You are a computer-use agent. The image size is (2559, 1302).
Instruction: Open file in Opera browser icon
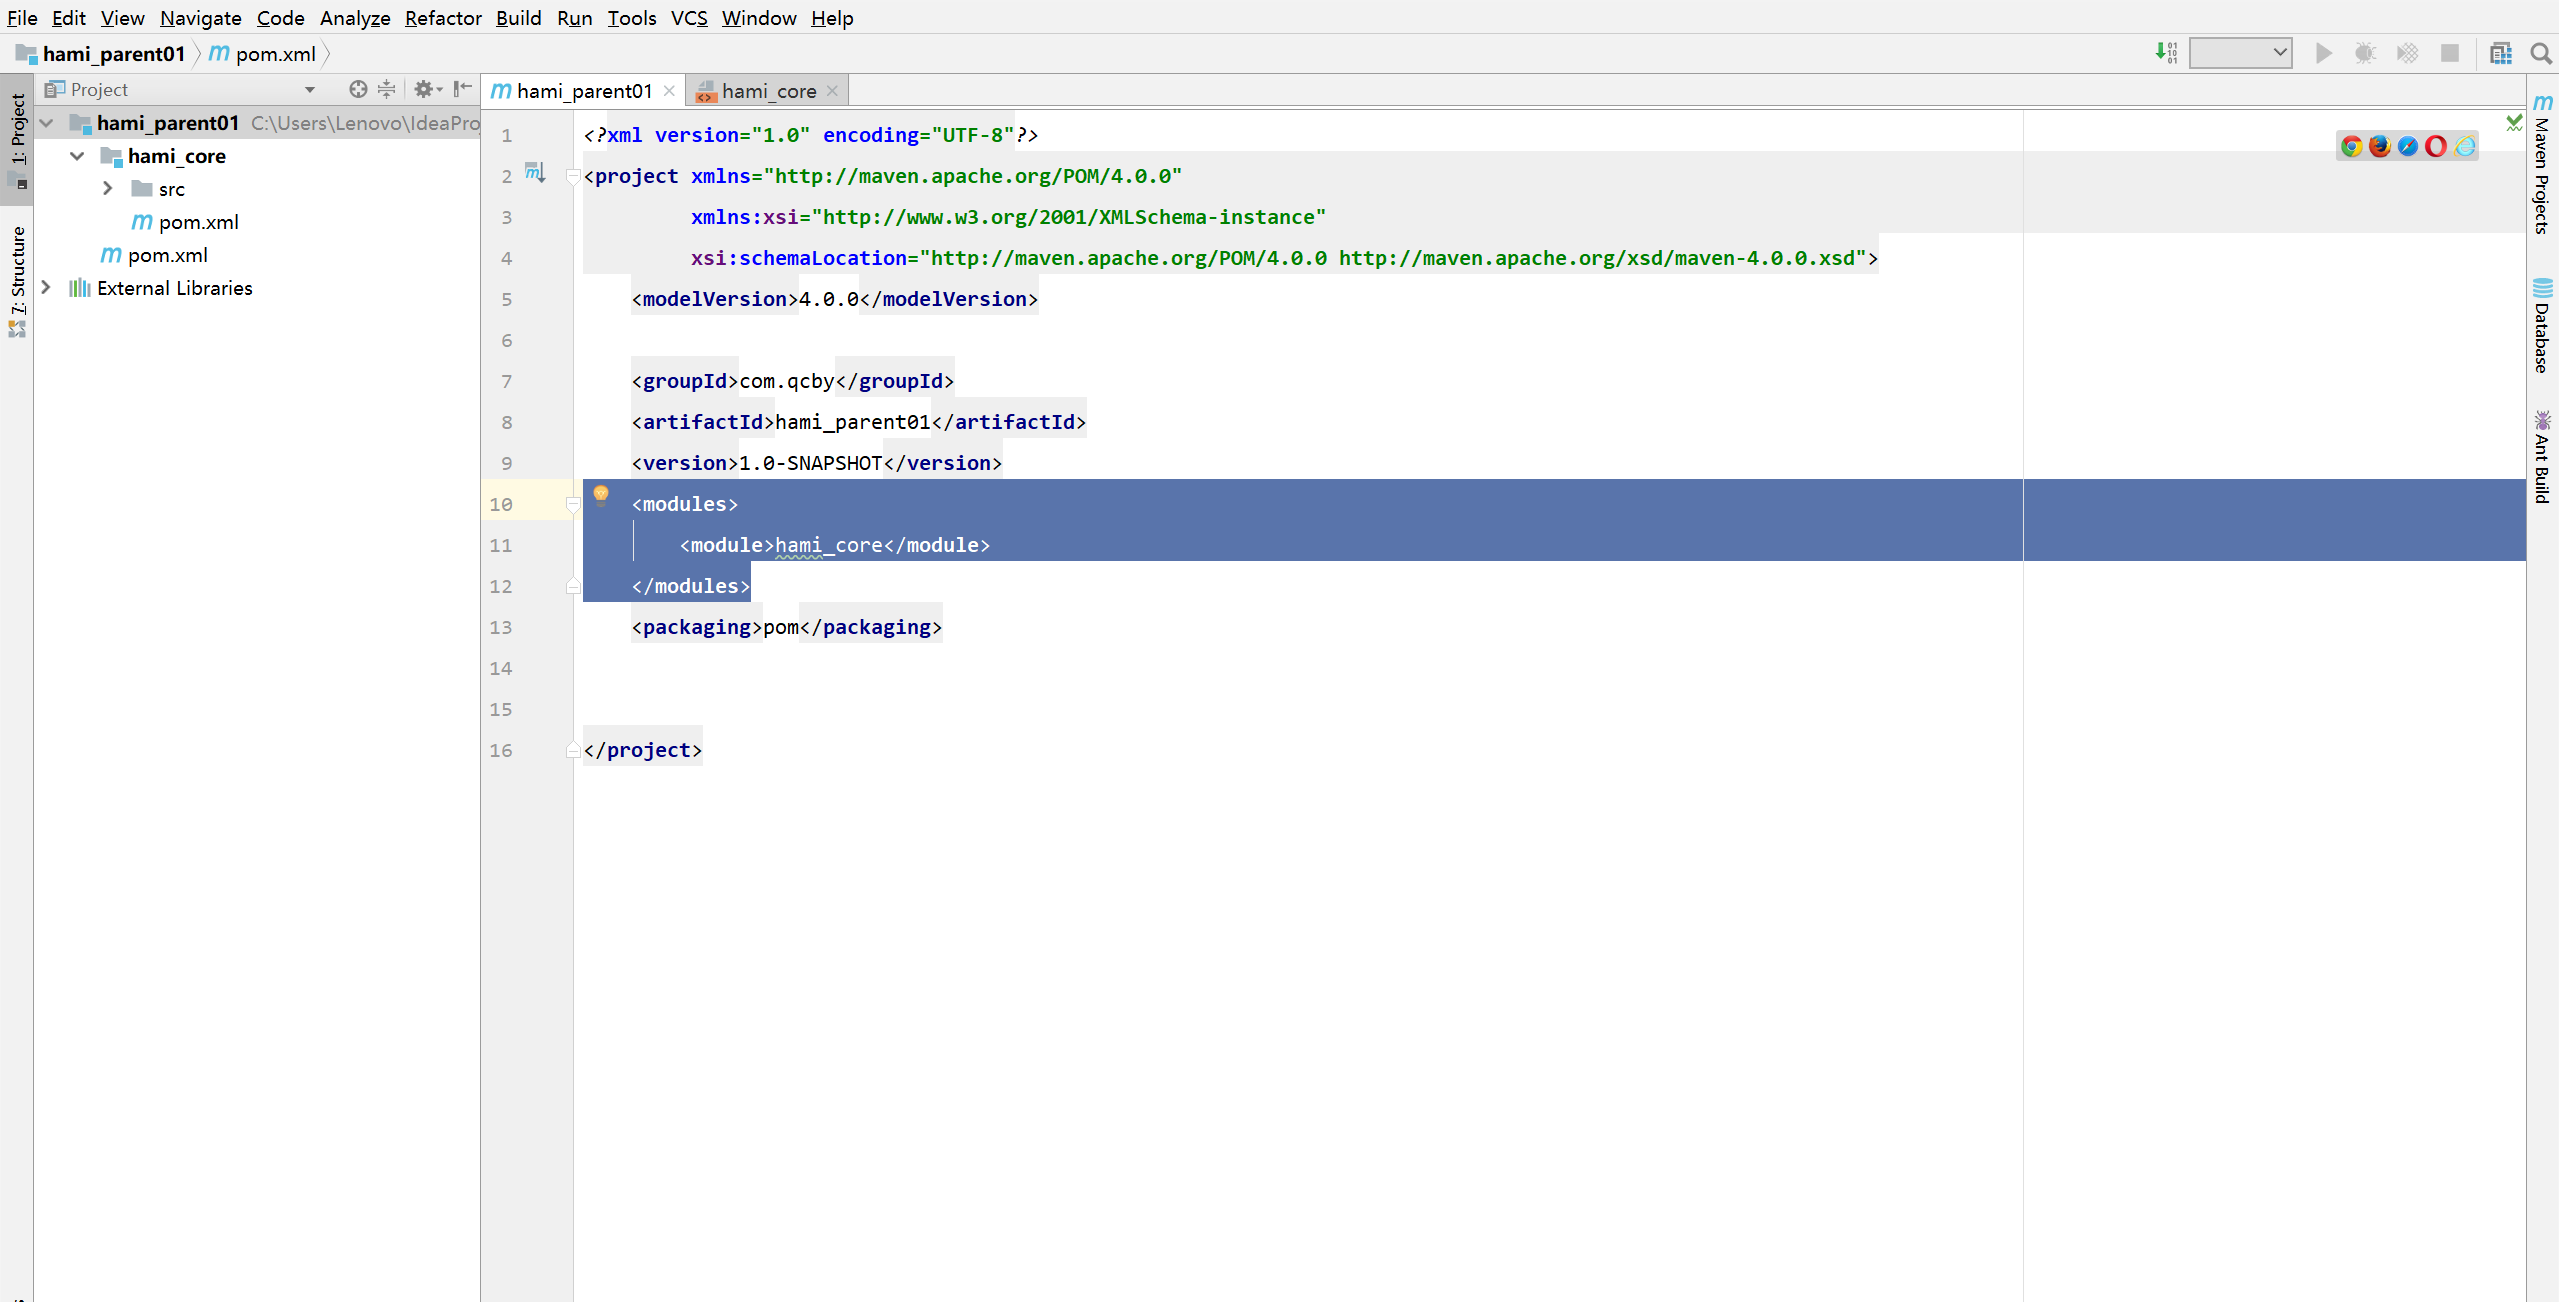(2436, 146)
